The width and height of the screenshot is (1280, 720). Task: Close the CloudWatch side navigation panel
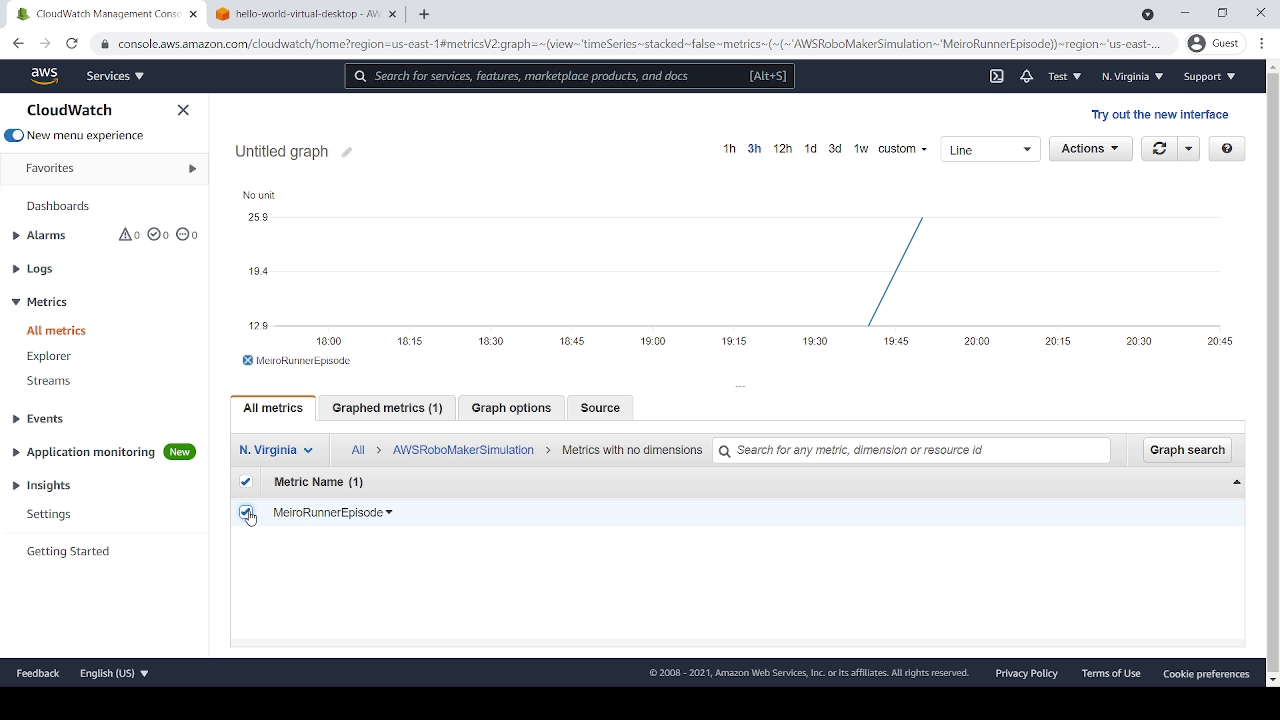pyautogui.click(x=183, y=110)
